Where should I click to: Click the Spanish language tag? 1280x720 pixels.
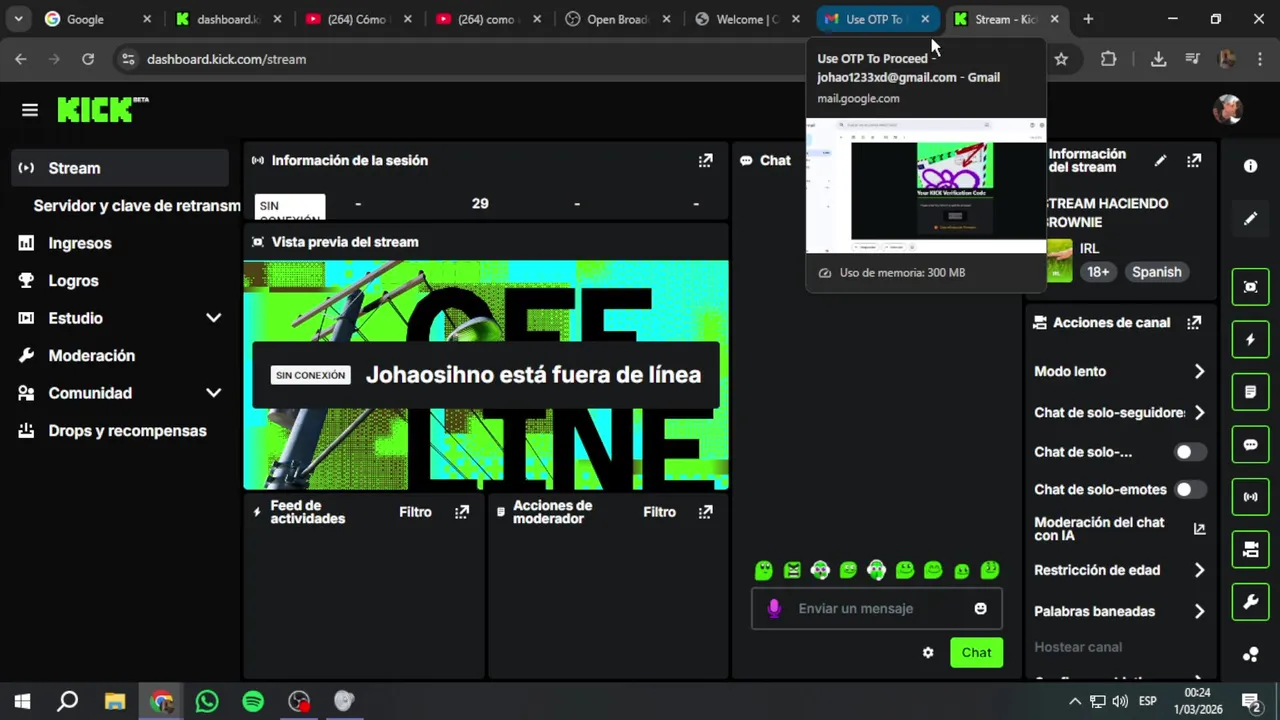[x=1156, y=272]
